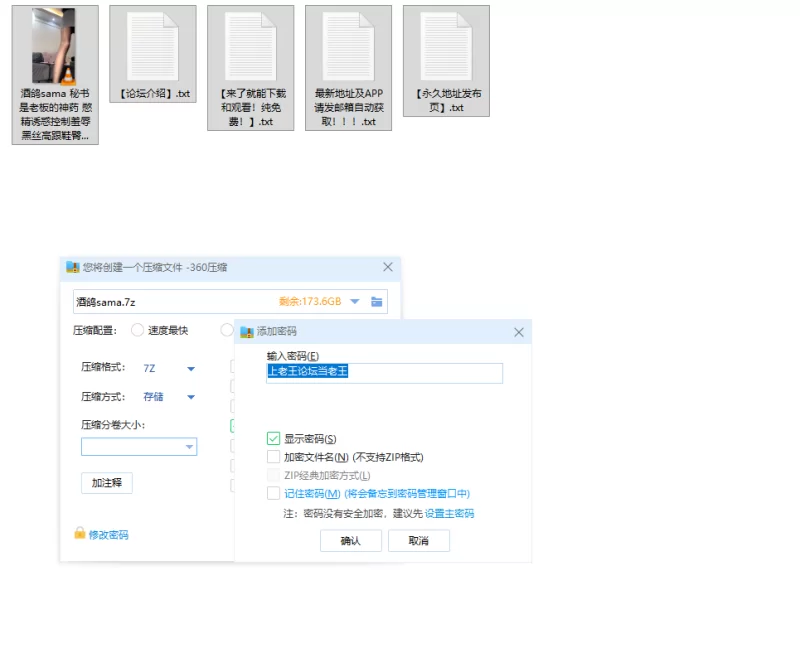Image resolution: width=800 pixels, height=653 pixels.
Task: Click the lock icon next to 修改密码
Action: 80,534
